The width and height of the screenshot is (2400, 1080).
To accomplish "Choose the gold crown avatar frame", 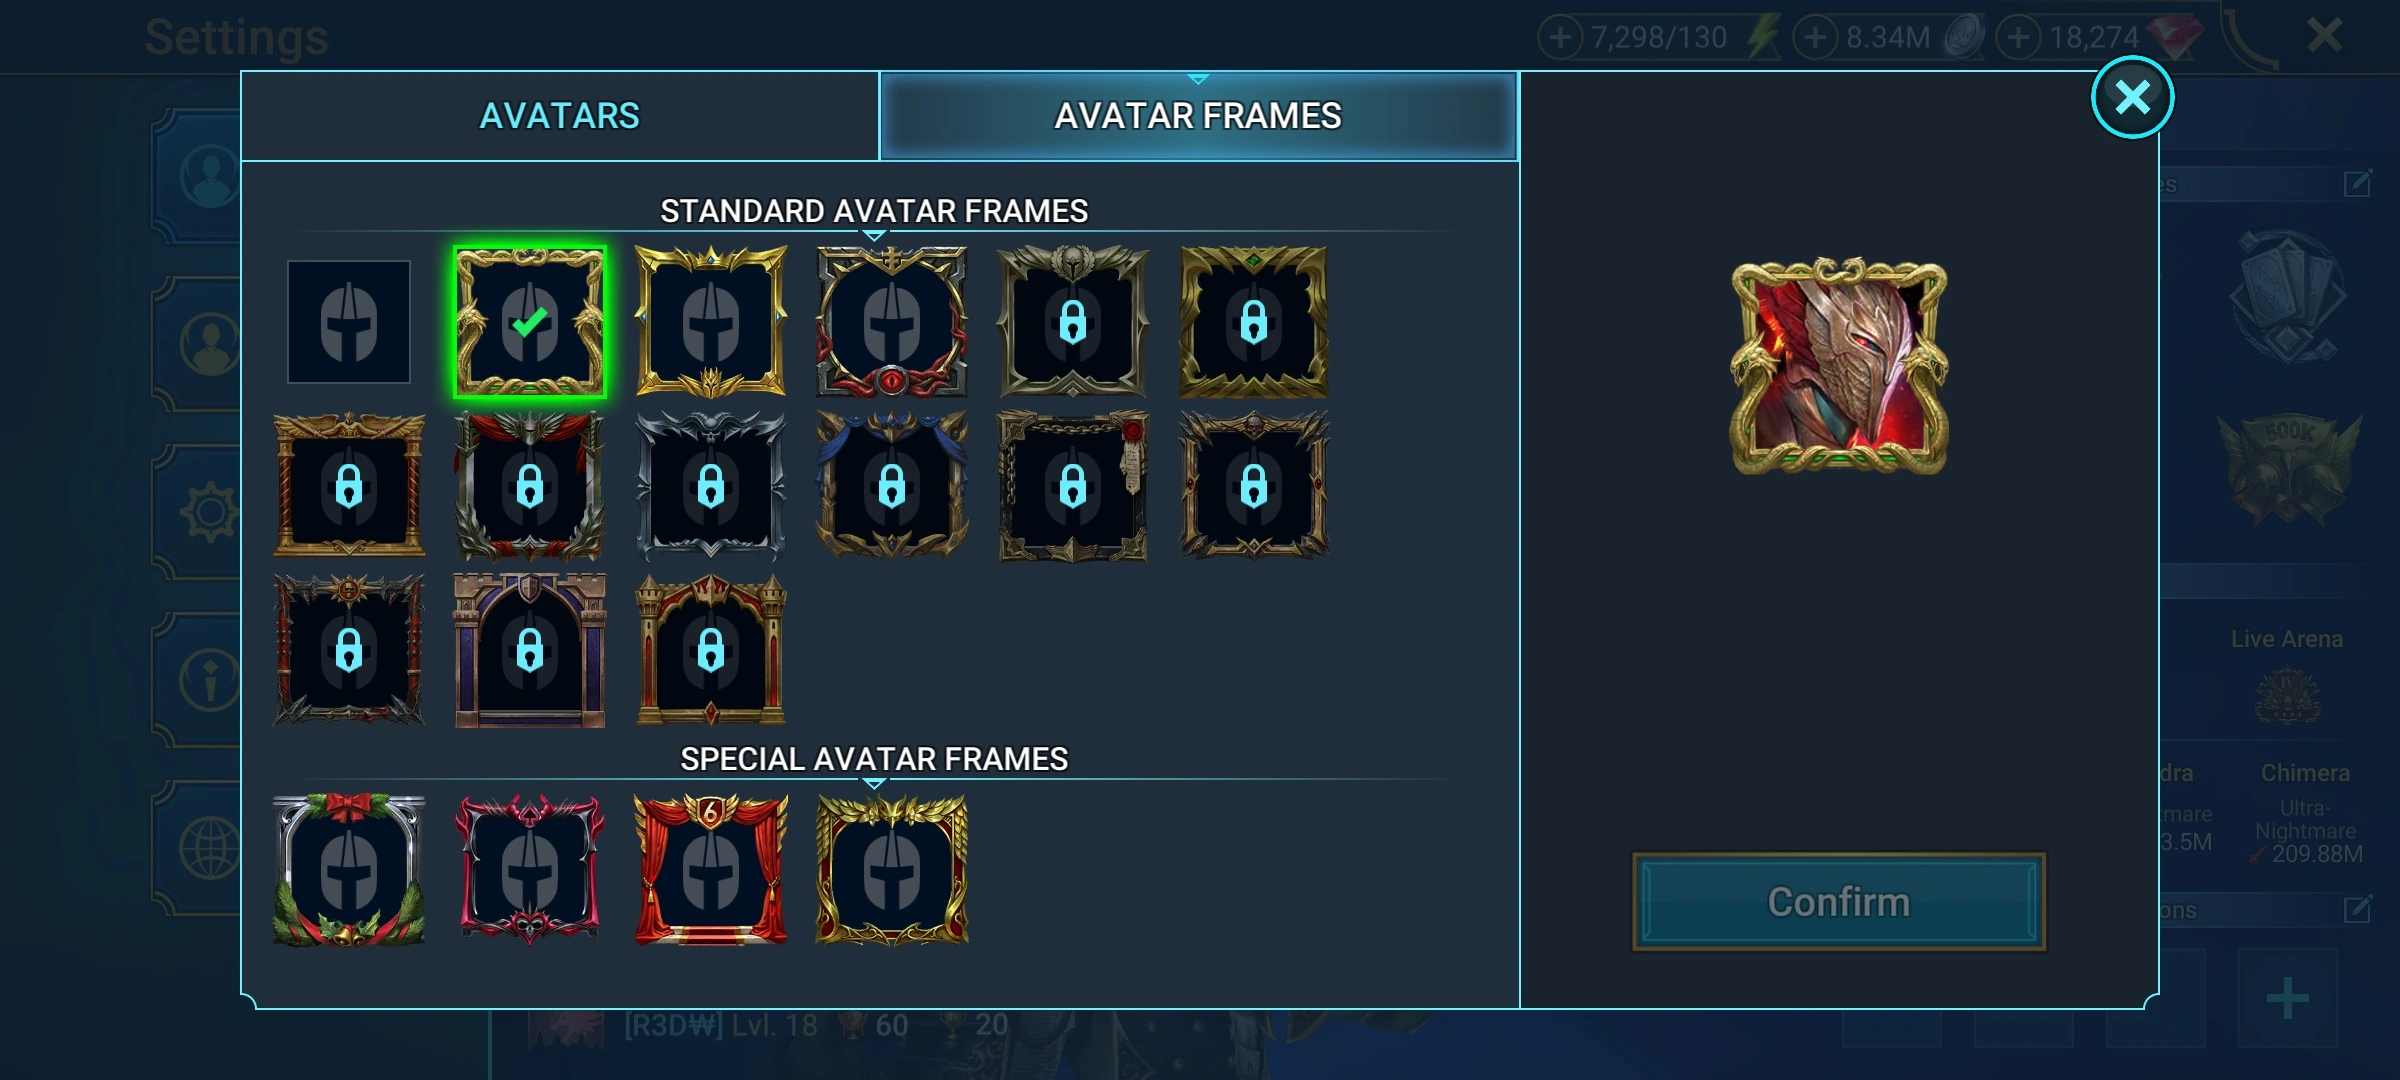I will [x=711, y=322].
